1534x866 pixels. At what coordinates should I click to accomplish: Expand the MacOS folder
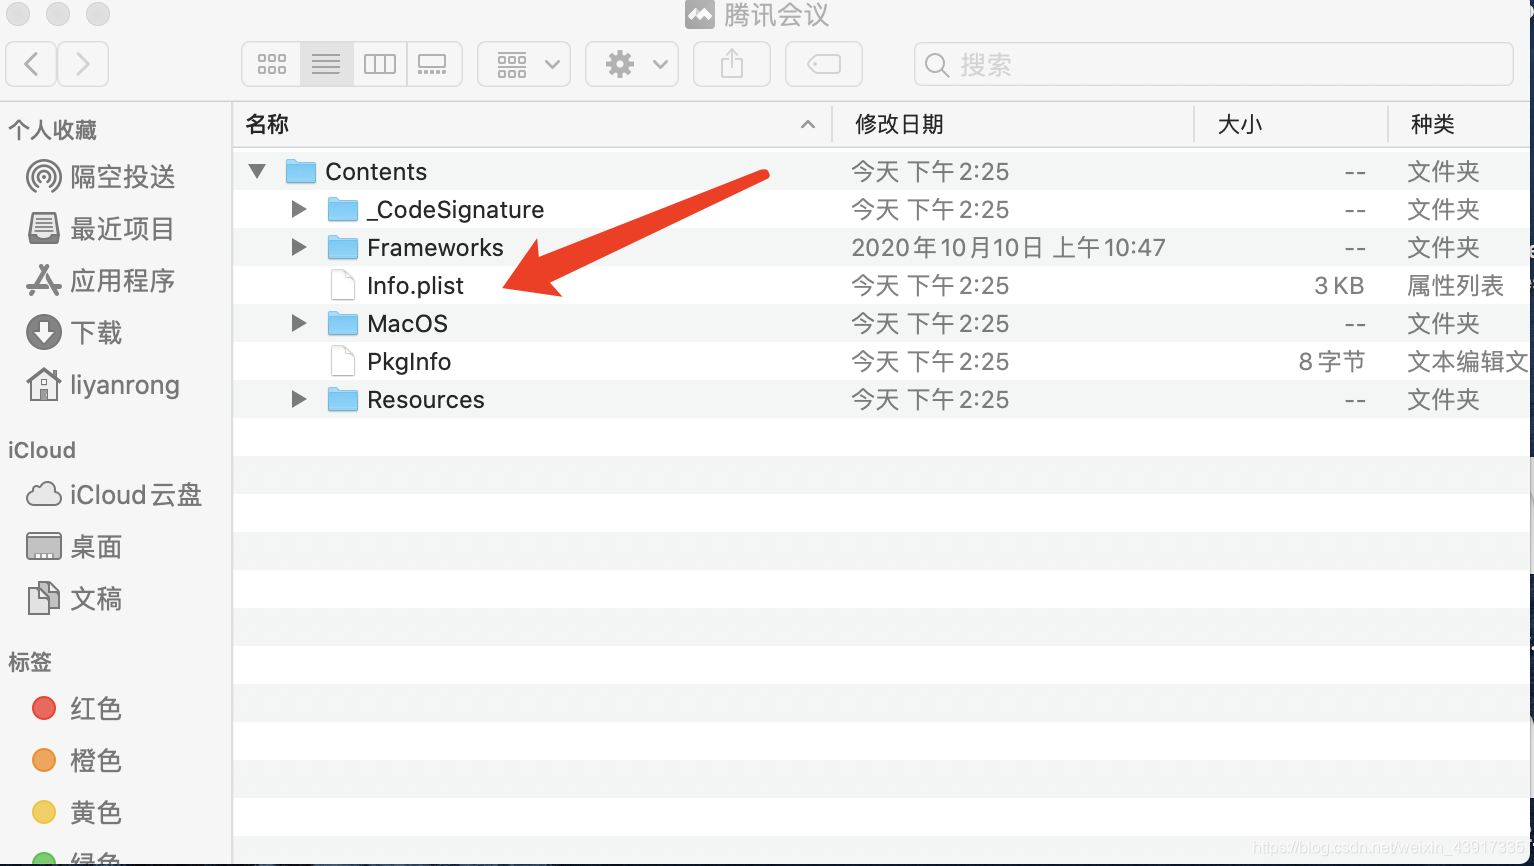298,323
